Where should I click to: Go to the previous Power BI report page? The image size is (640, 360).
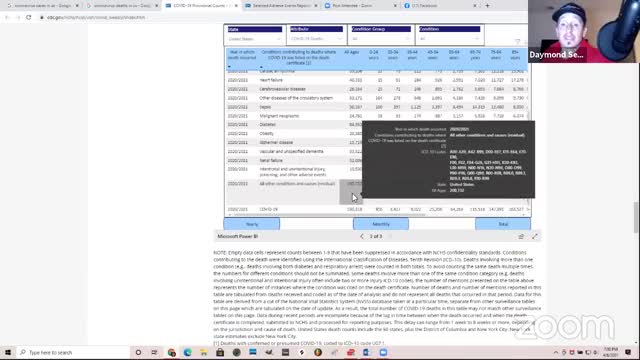click(362, 236)
